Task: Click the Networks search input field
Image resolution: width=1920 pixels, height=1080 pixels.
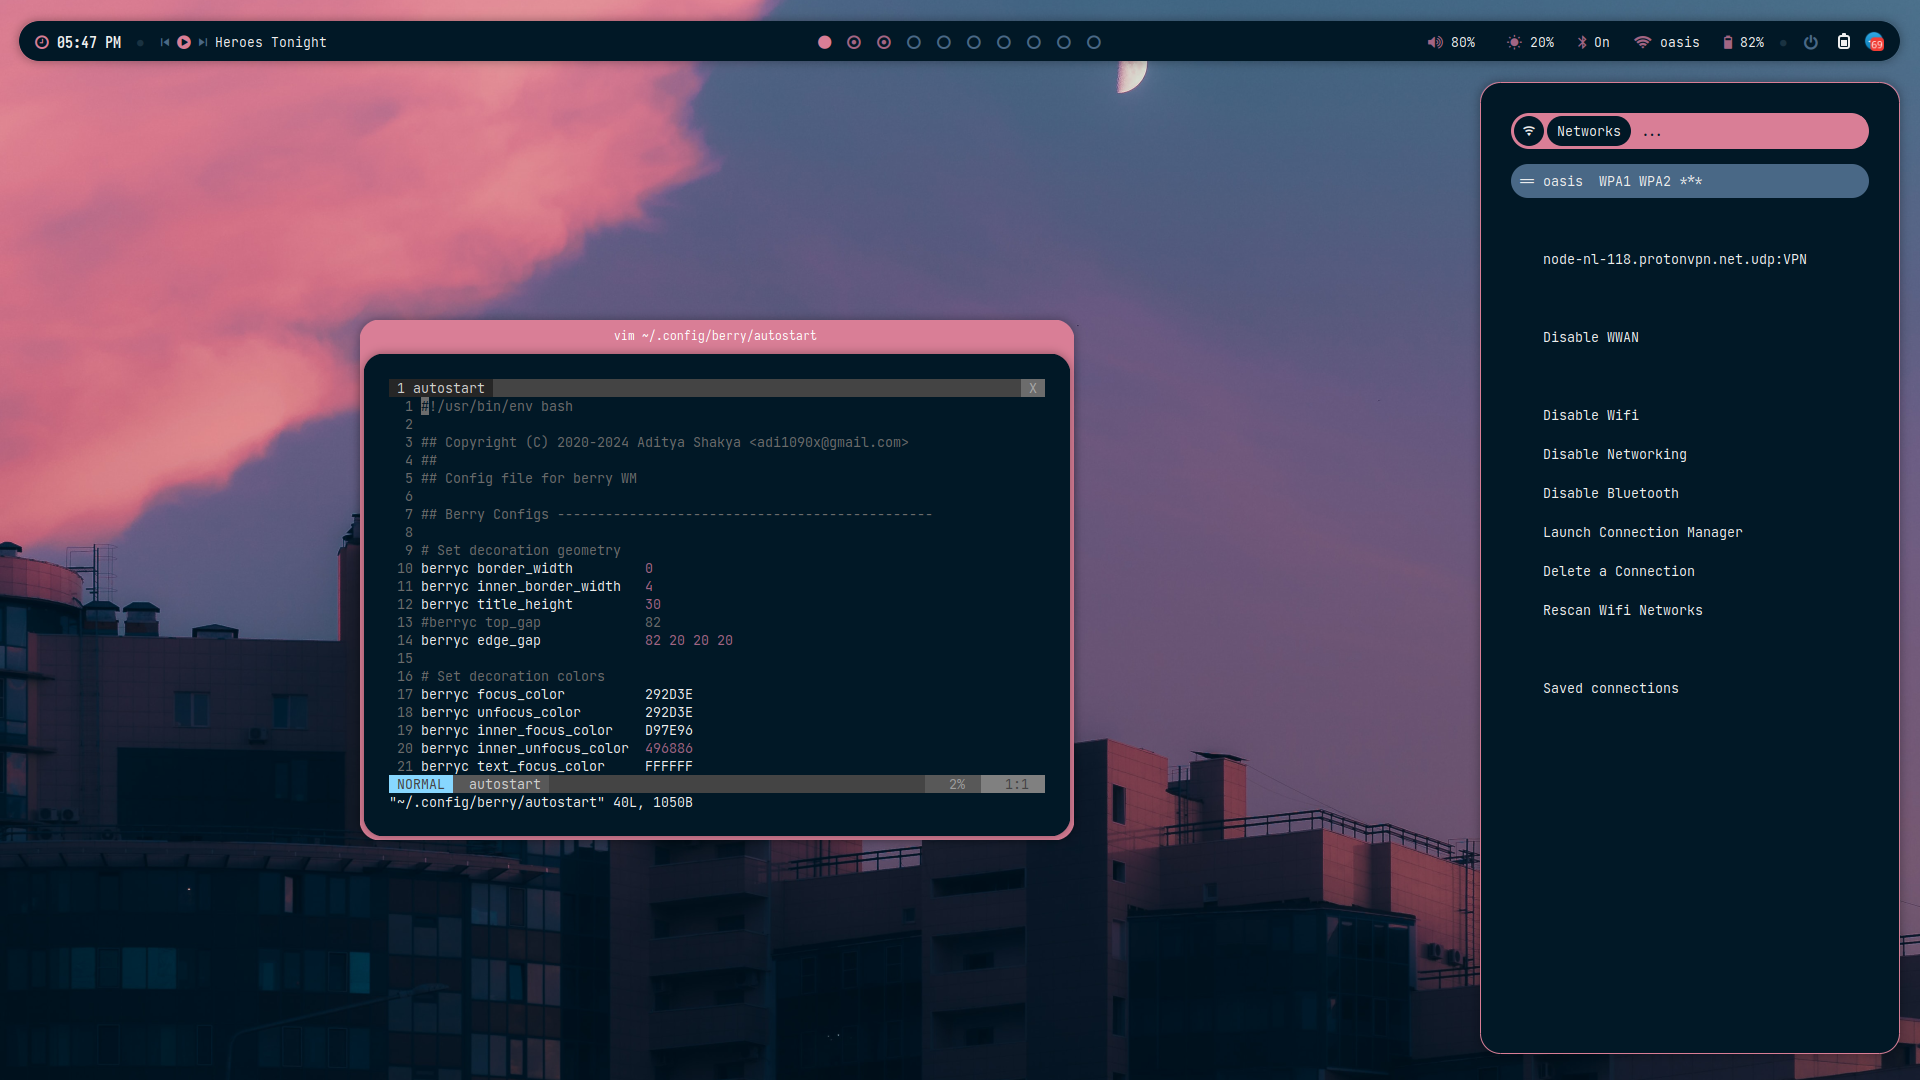Action: pos(1750,131)
